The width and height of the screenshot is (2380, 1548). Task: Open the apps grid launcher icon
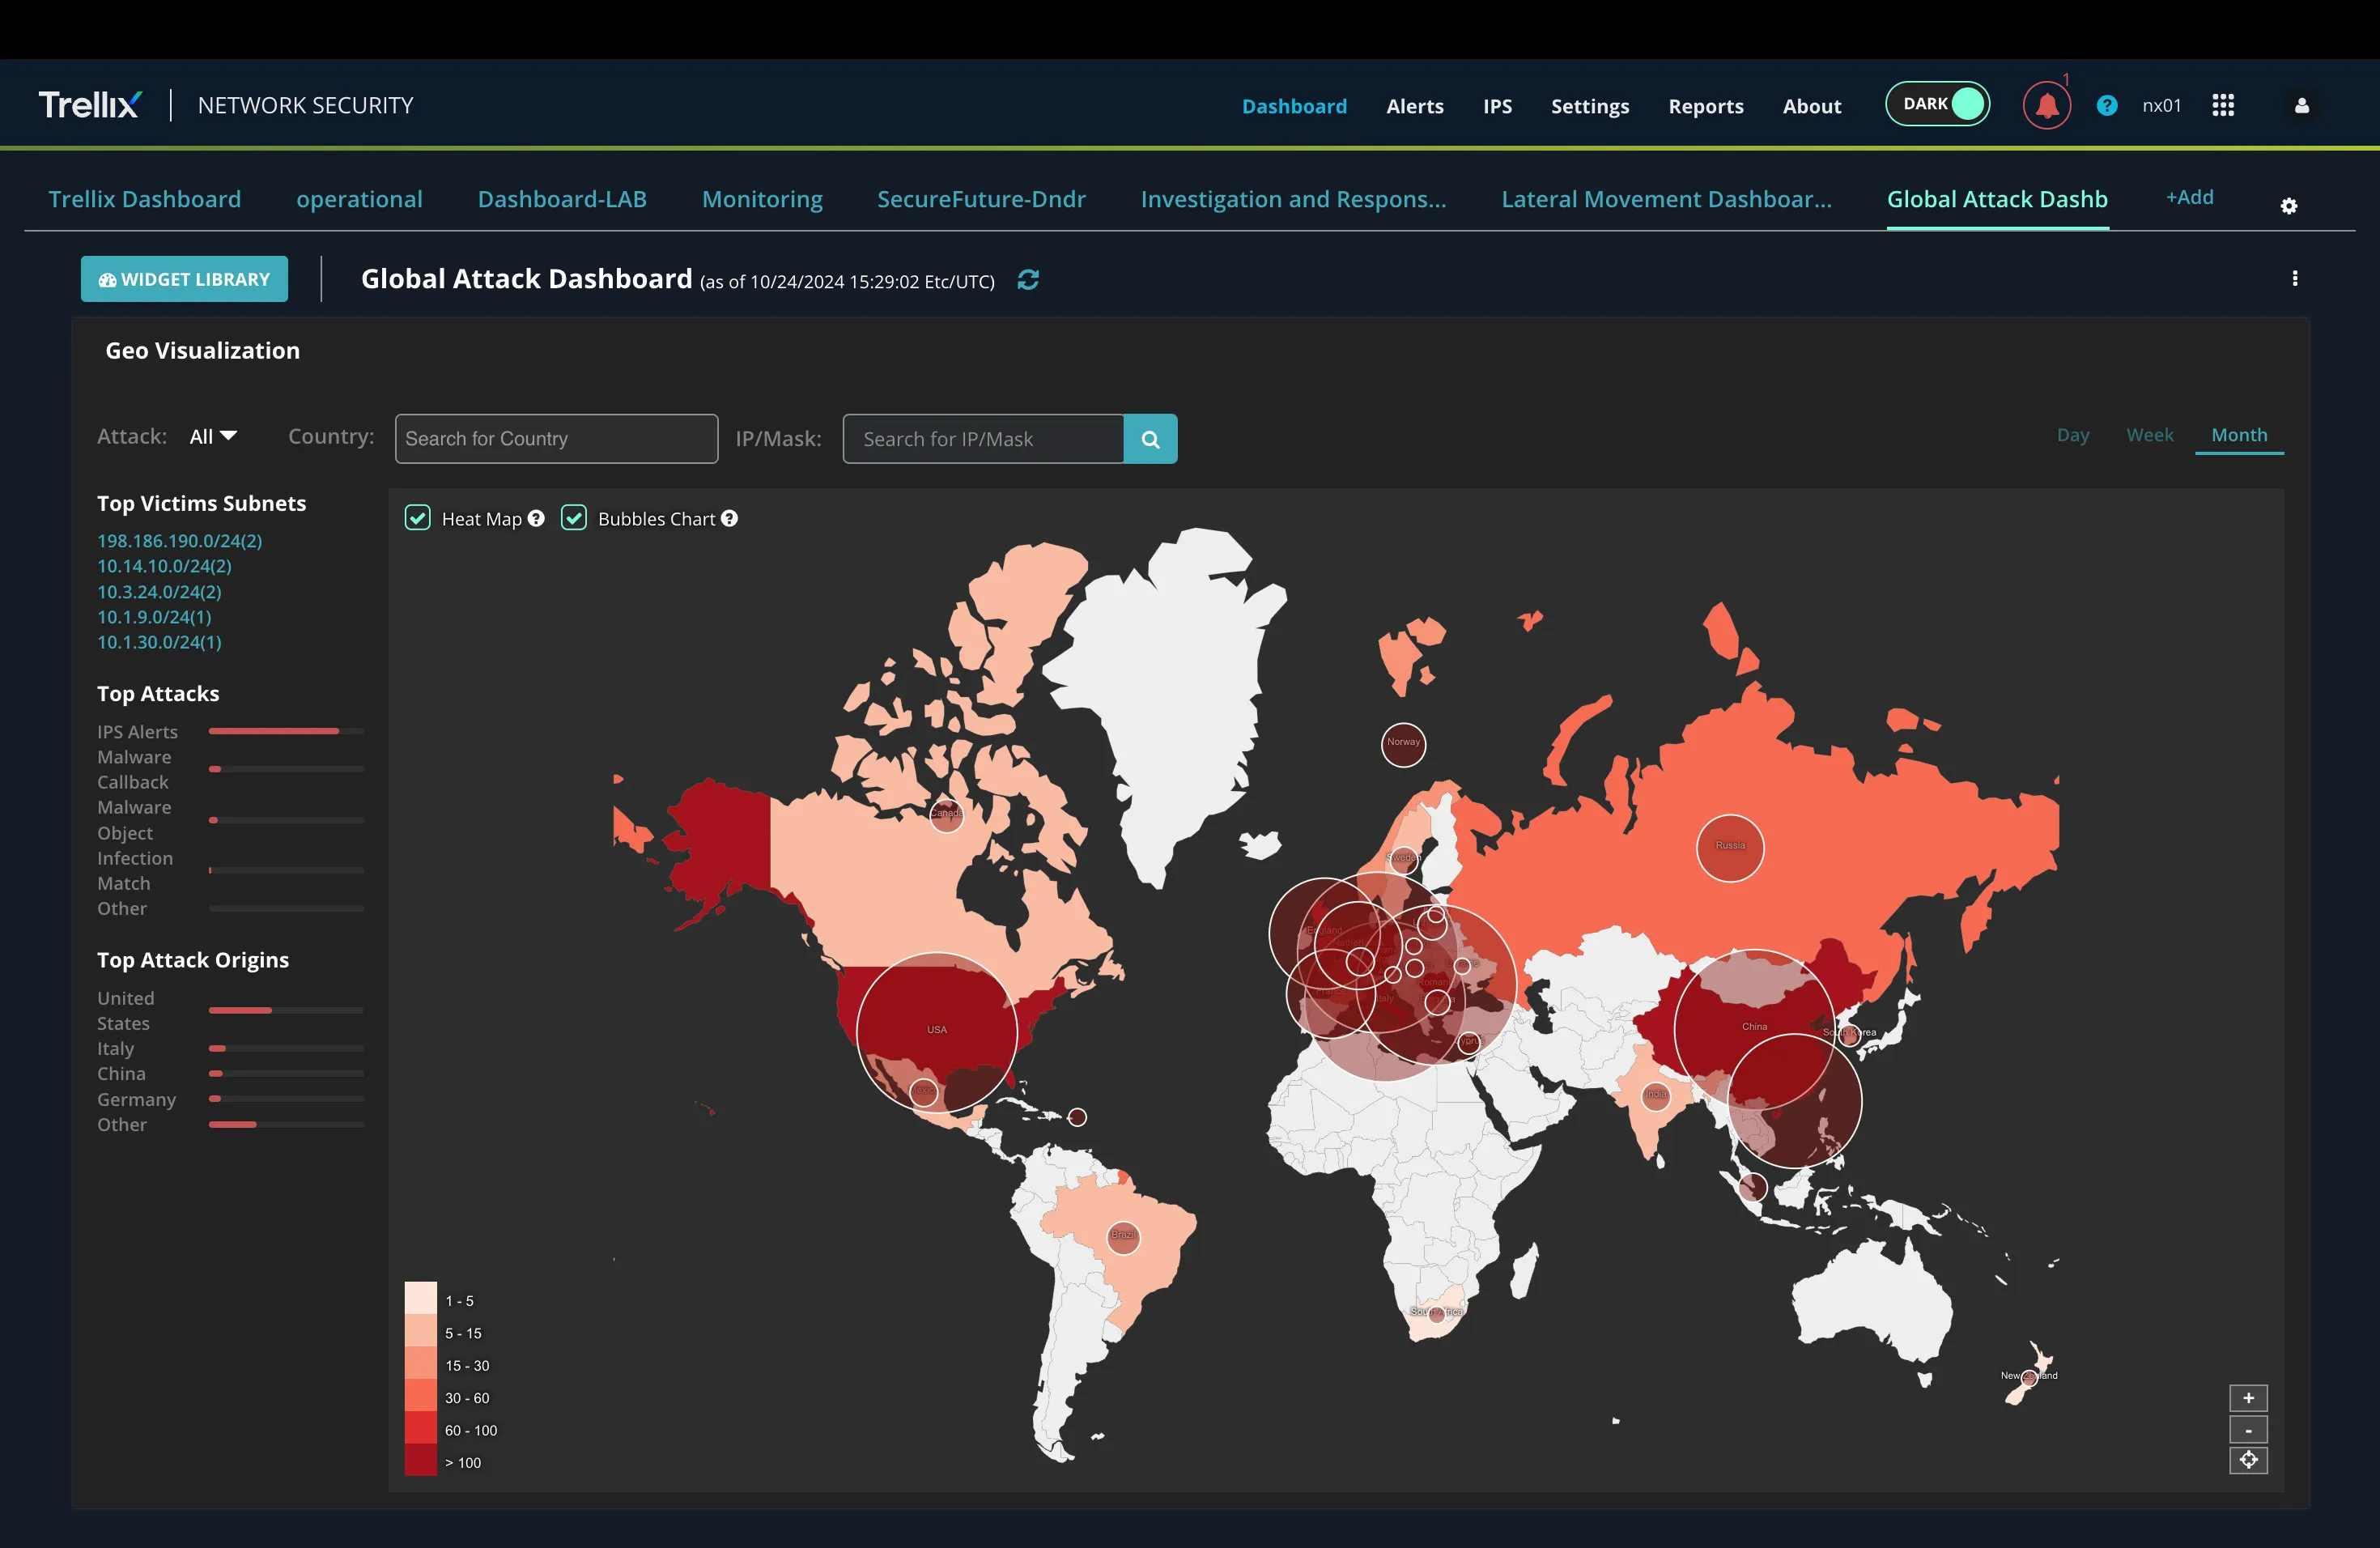(2222, 105)
